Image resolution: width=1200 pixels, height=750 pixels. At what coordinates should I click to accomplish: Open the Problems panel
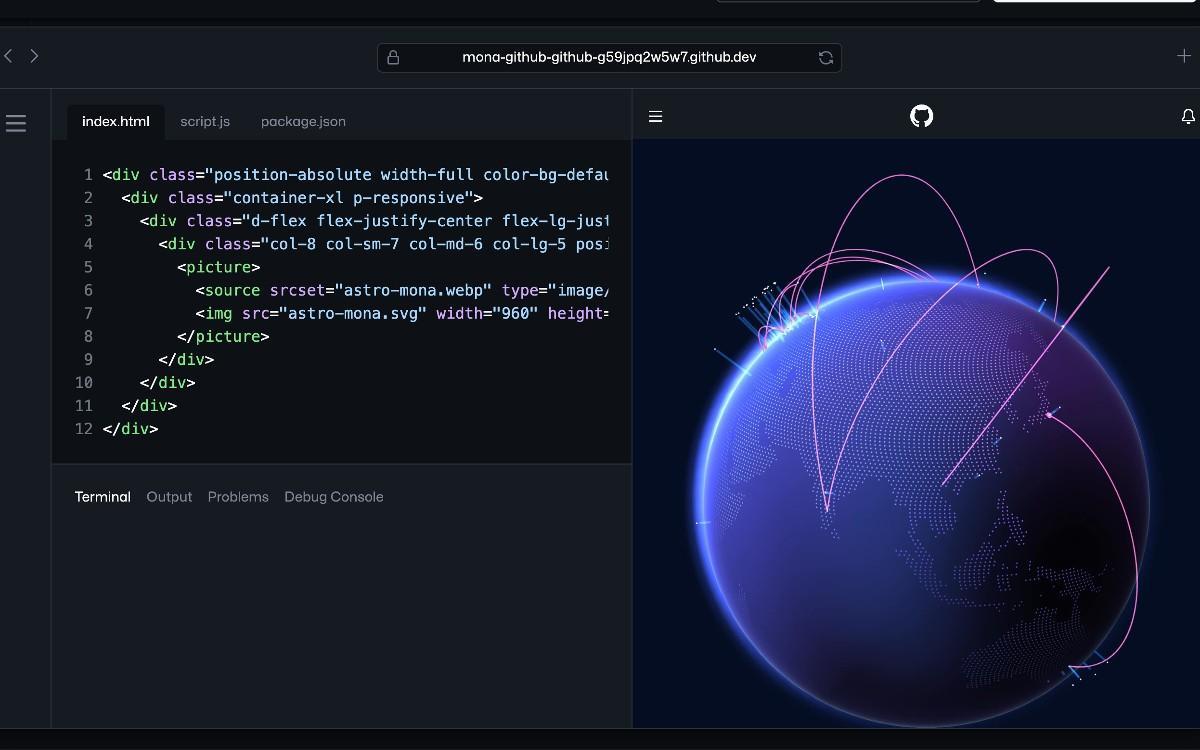(238, 497)
